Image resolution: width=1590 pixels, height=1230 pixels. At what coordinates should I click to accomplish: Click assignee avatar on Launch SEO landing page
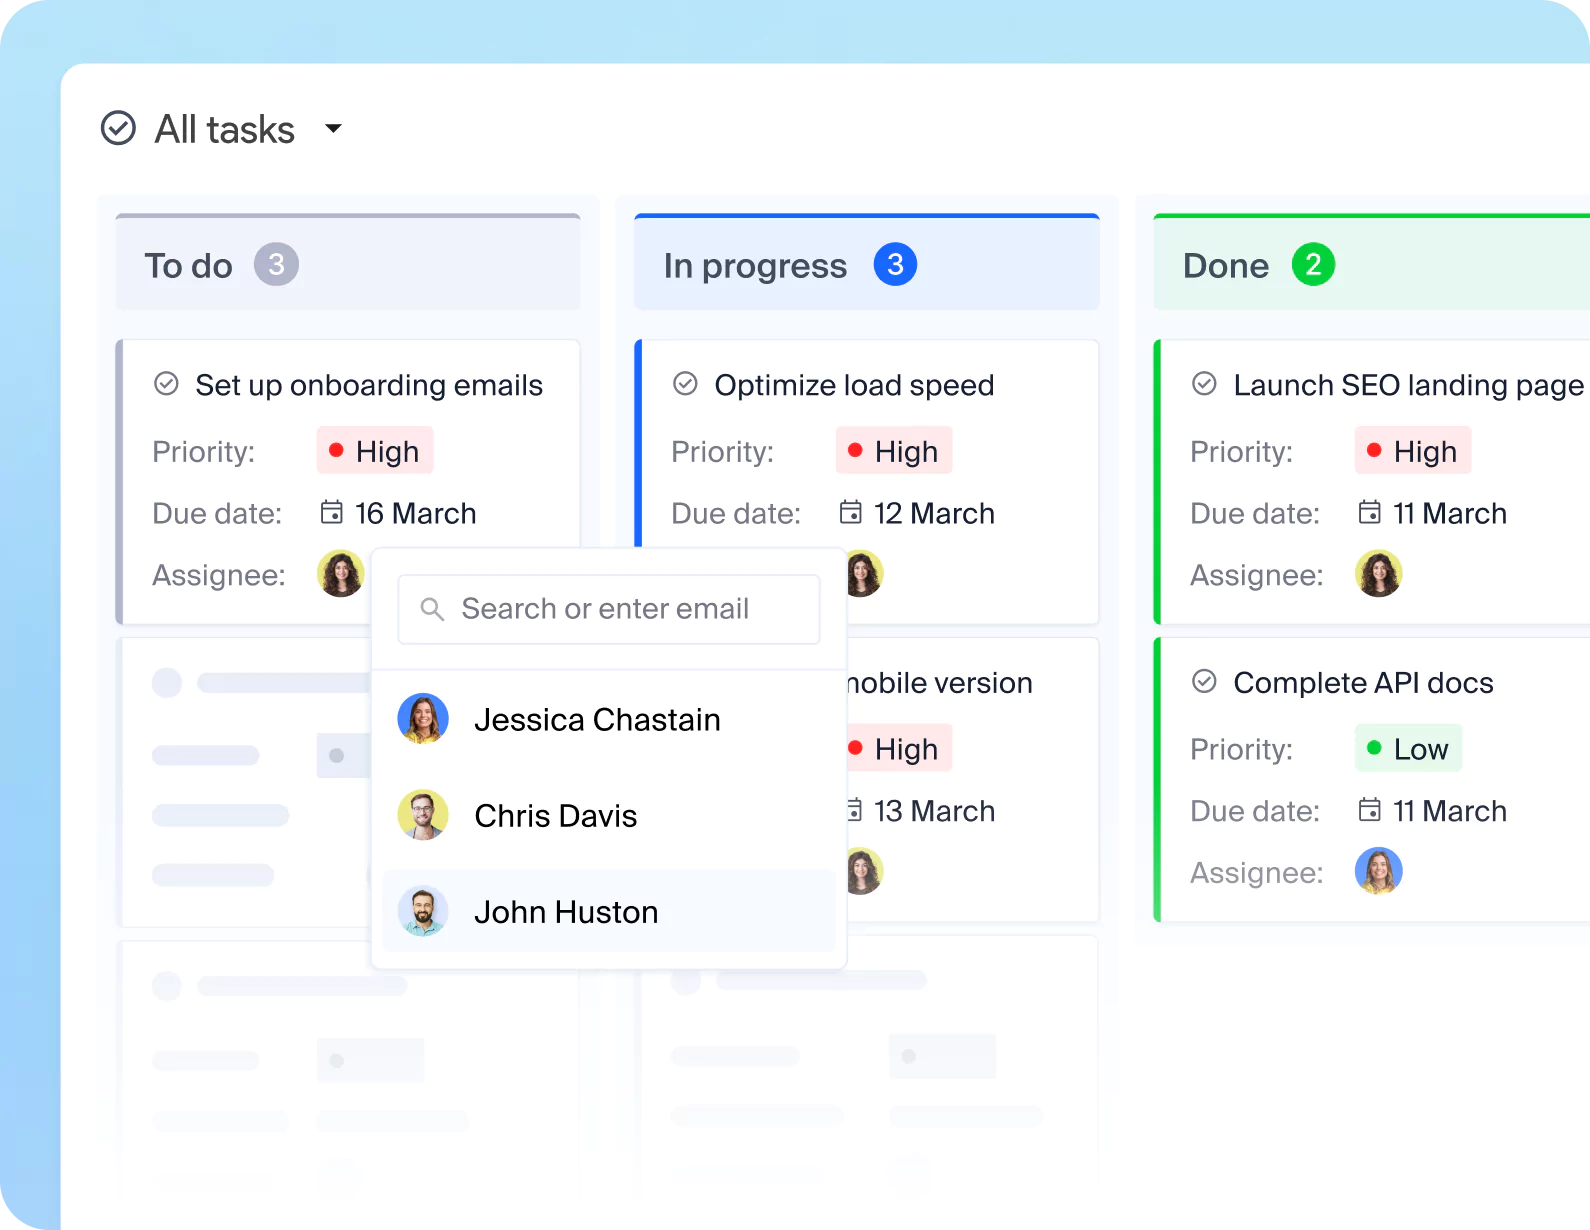(1379, 574)
